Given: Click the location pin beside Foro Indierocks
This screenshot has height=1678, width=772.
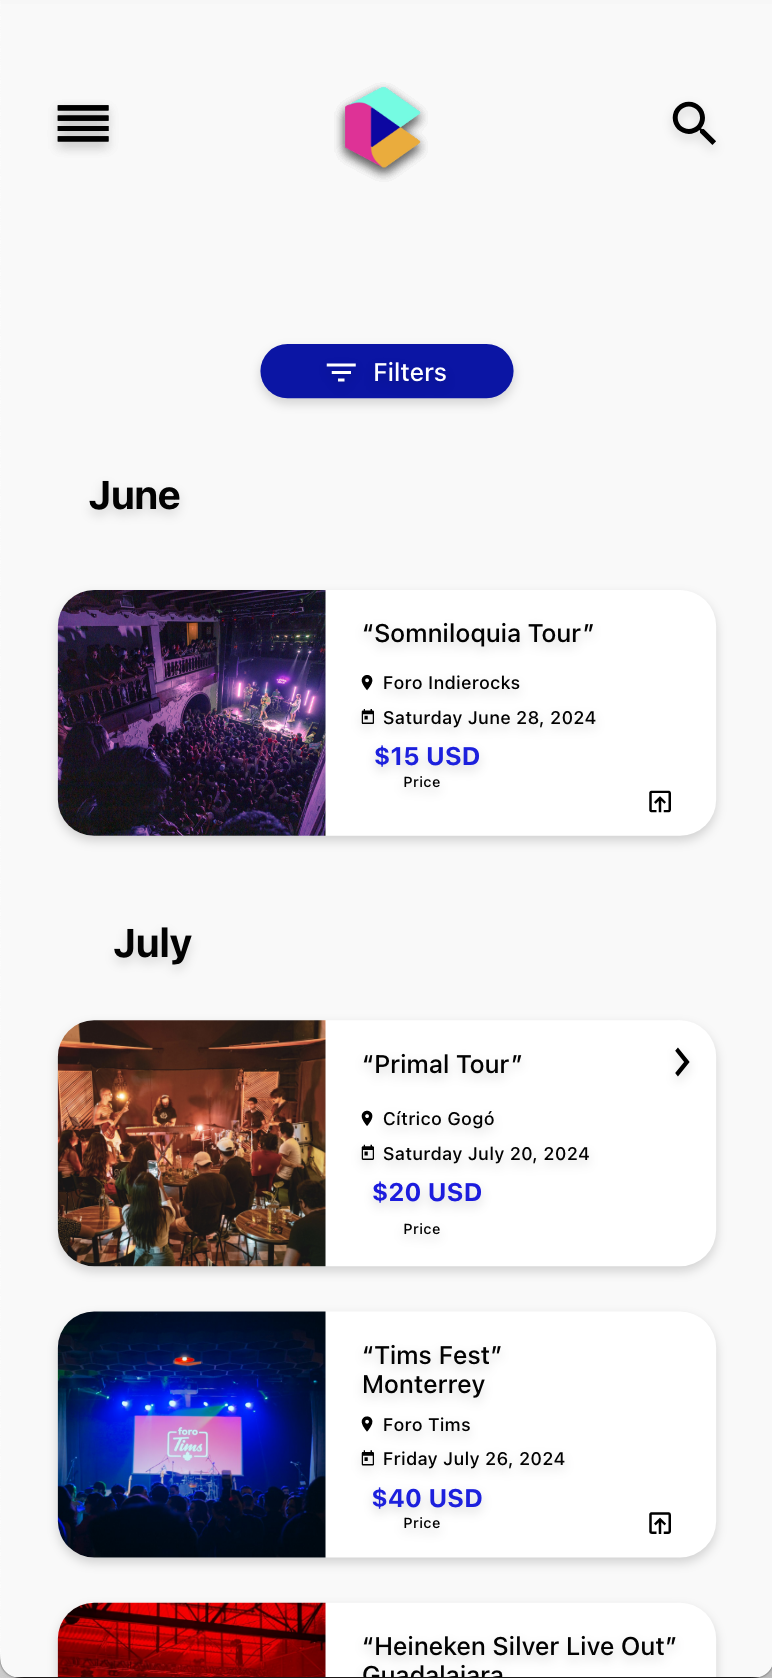Looking at the screenshot, I should [x=367, y=682].
